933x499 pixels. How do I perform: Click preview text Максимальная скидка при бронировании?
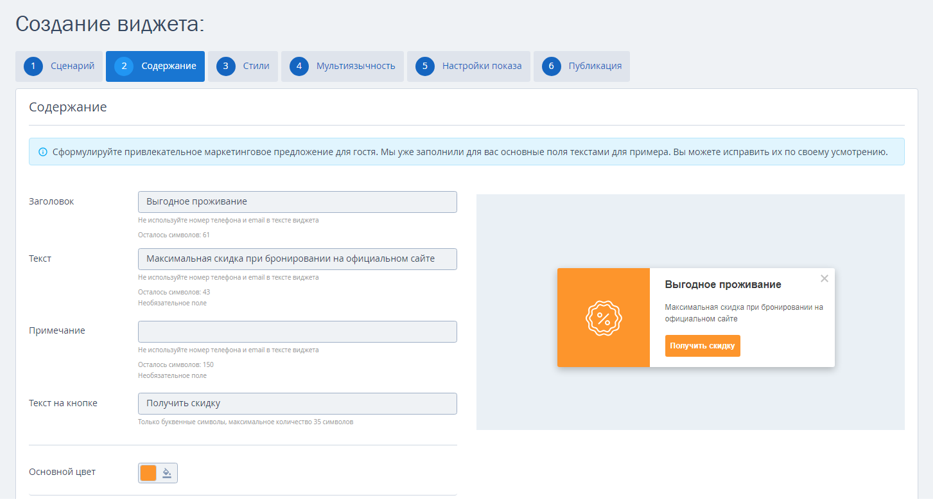click(744, 313)
